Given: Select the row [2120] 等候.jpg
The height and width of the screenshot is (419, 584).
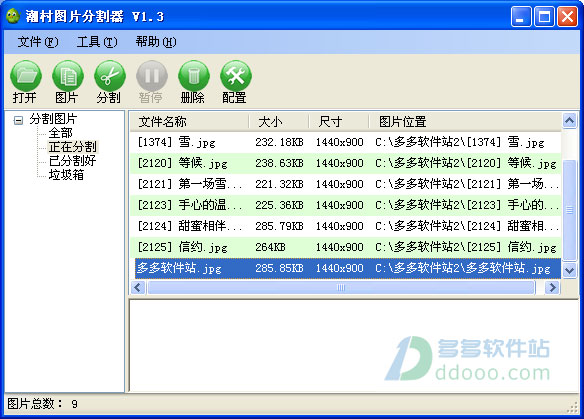Looking at the screenshot, I should 346,163.
